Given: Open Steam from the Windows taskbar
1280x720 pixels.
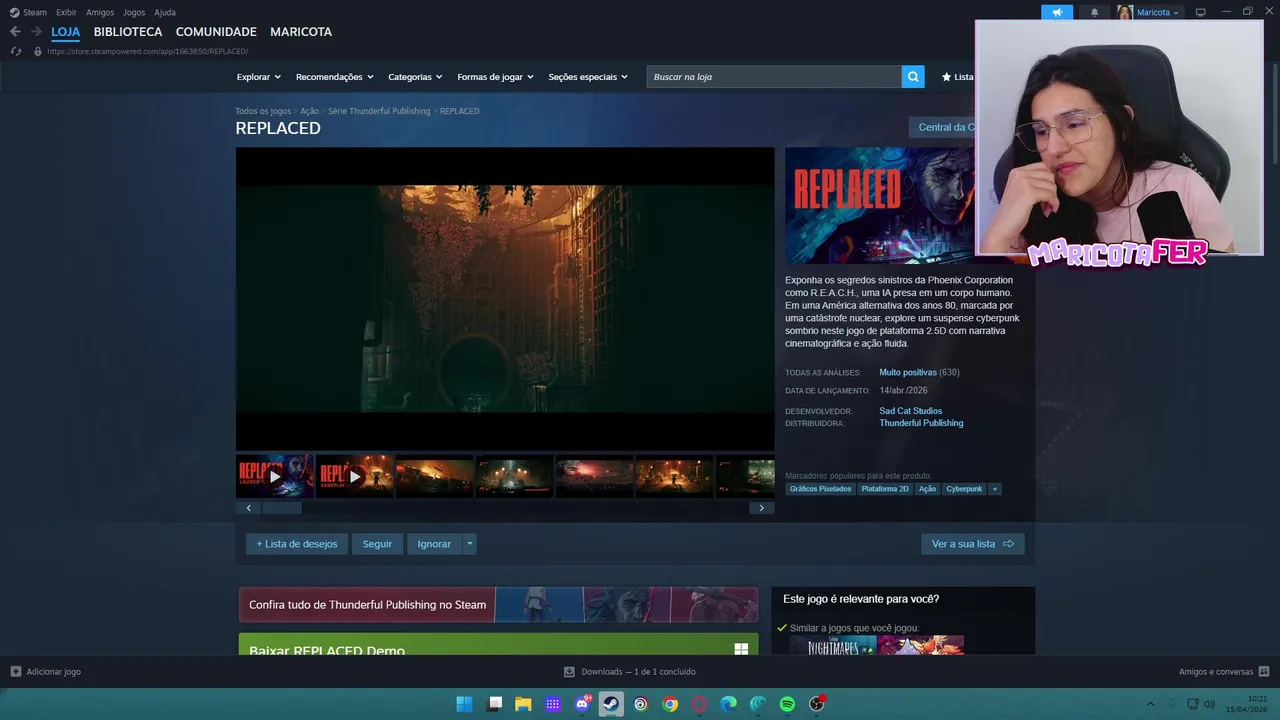Looking at the screenshot, I should (x=611, y=704).
